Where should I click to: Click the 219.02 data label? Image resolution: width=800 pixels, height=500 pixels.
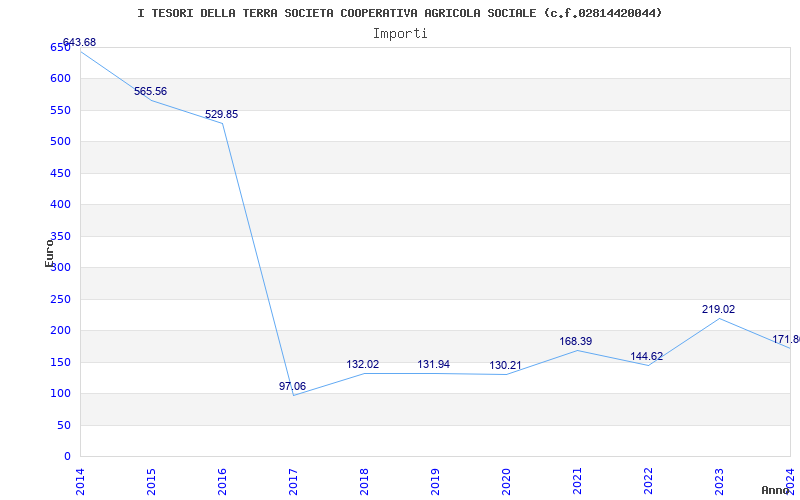pos(718,309)
